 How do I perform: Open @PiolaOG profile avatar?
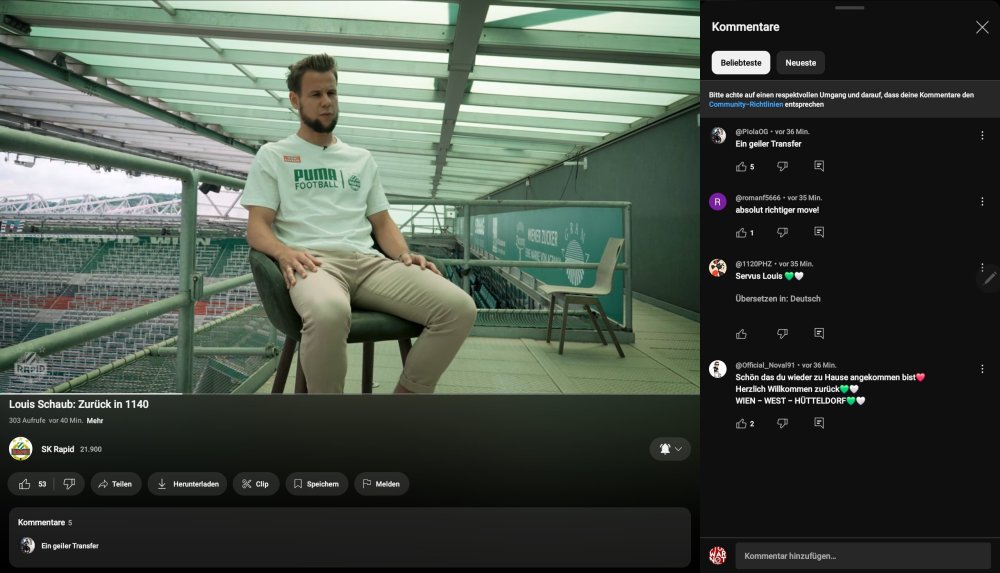tap(718, 135)
